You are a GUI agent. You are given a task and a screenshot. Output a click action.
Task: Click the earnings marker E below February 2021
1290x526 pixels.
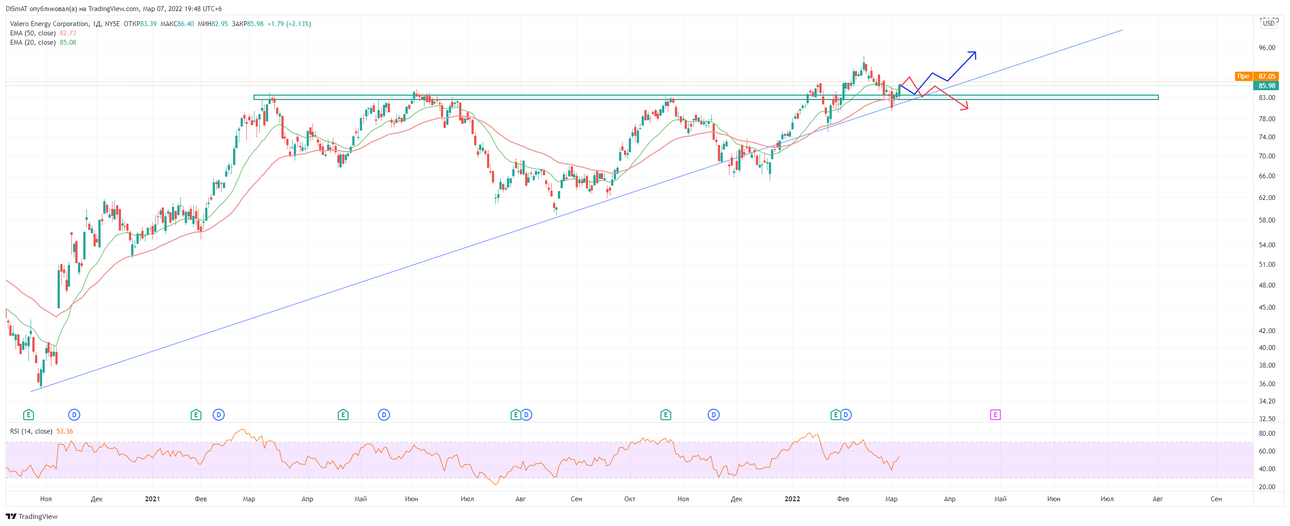point(196,414)
